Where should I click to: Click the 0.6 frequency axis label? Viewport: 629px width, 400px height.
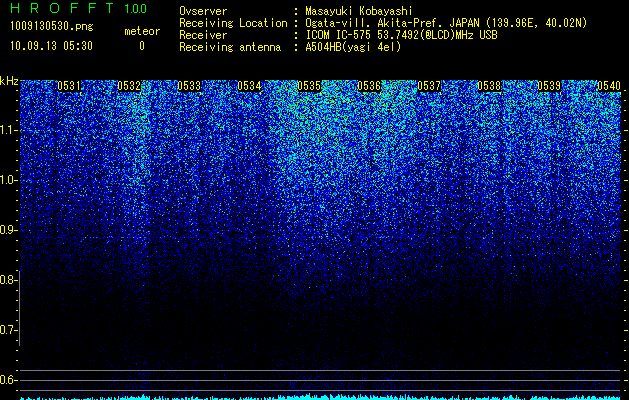tap(8, 380)
